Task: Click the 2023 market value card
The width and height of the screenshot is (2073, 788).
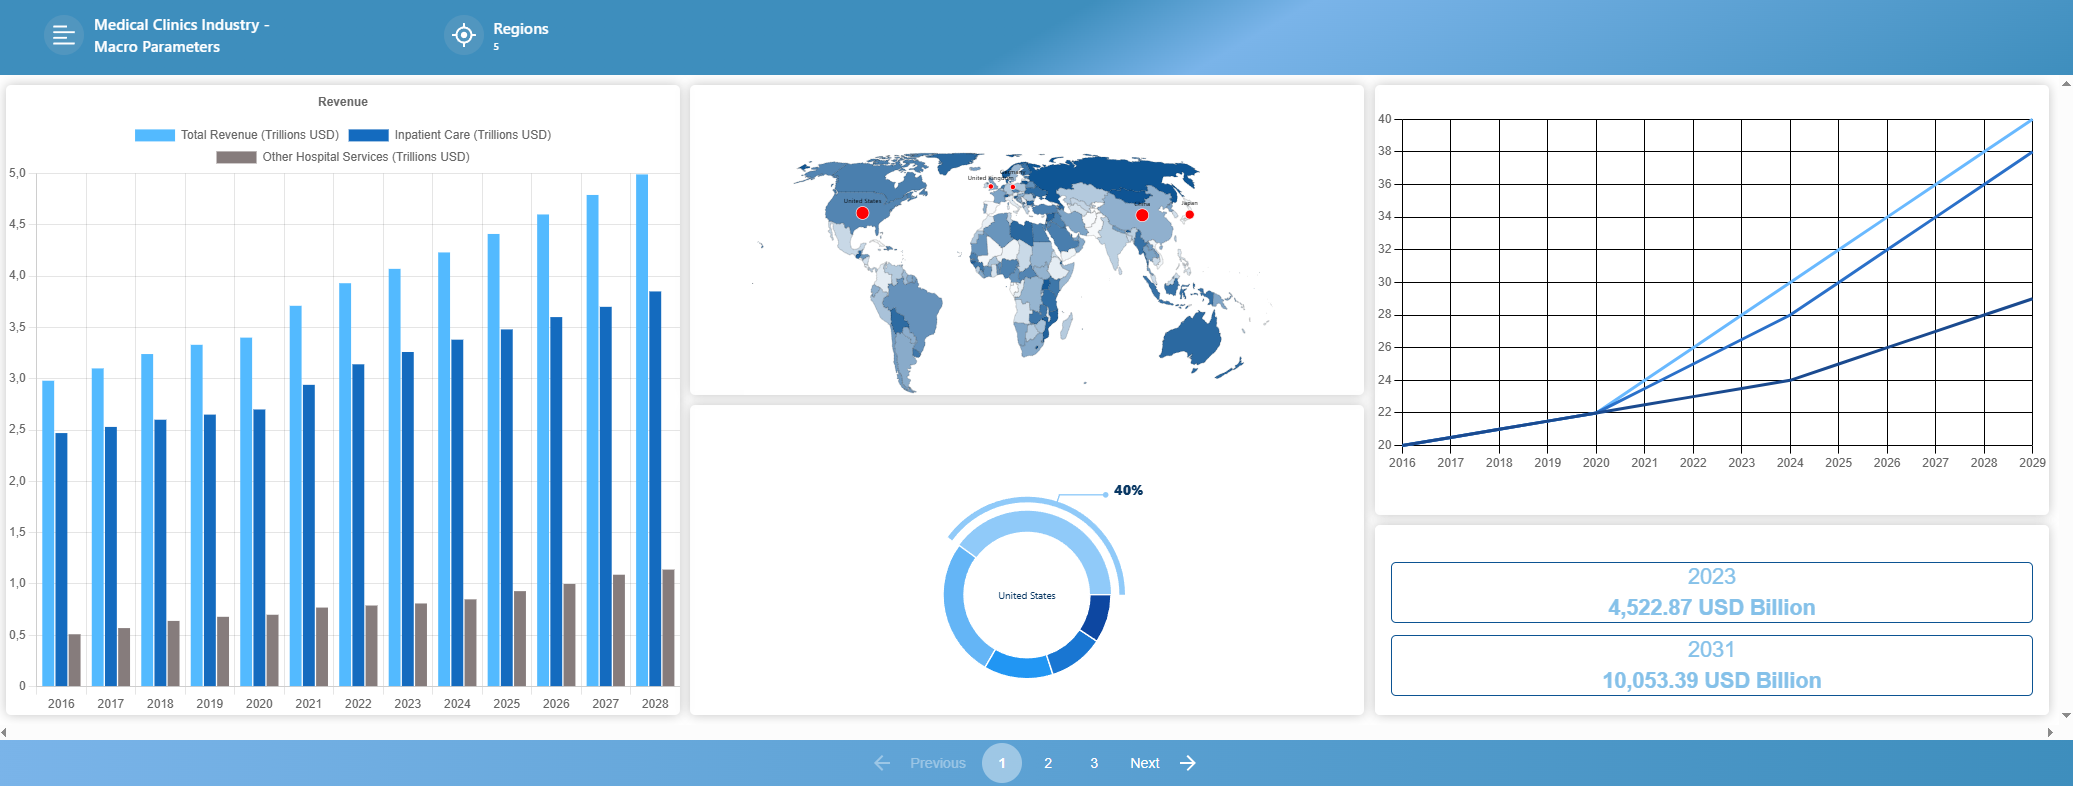Action: pos(1711,592)
